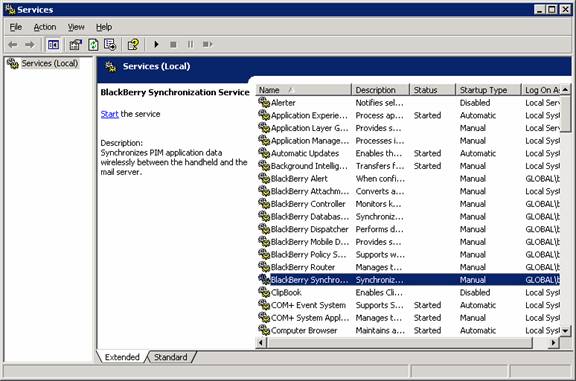Click the Start the service link
The image size is (576, 381).
(x=109, y=114)
